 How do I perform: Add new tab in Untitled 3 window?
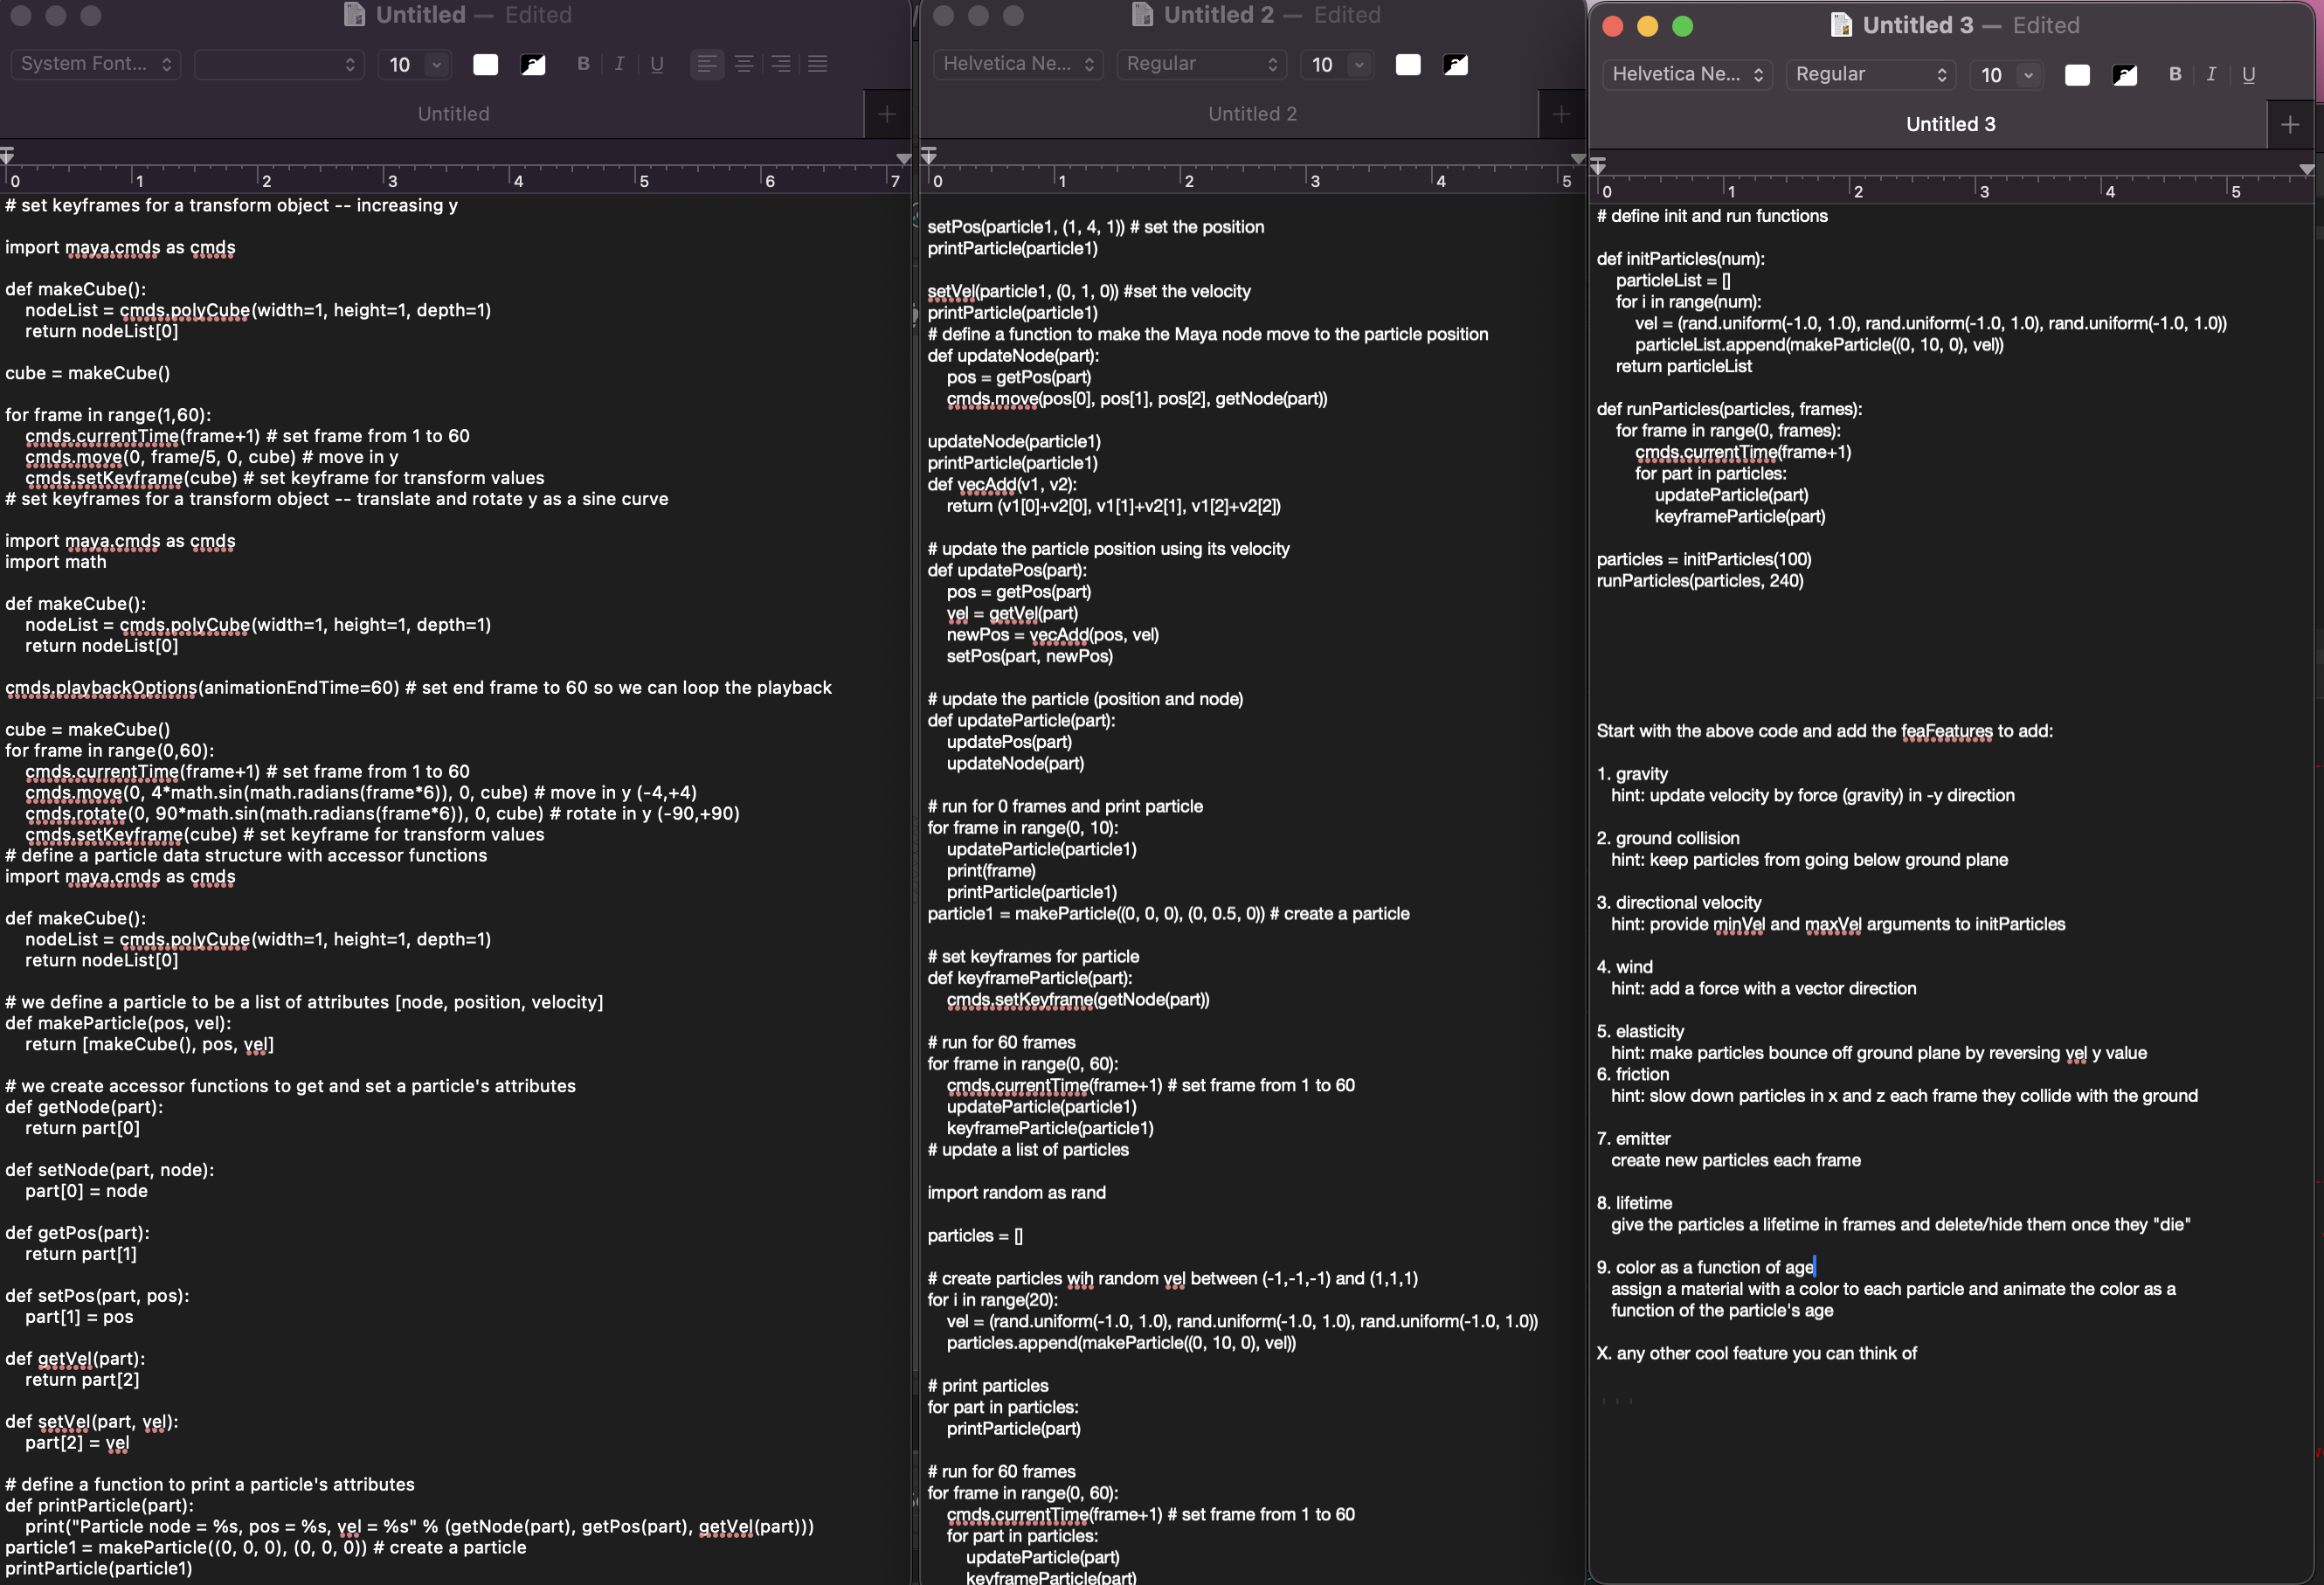tap(2289, 125)
